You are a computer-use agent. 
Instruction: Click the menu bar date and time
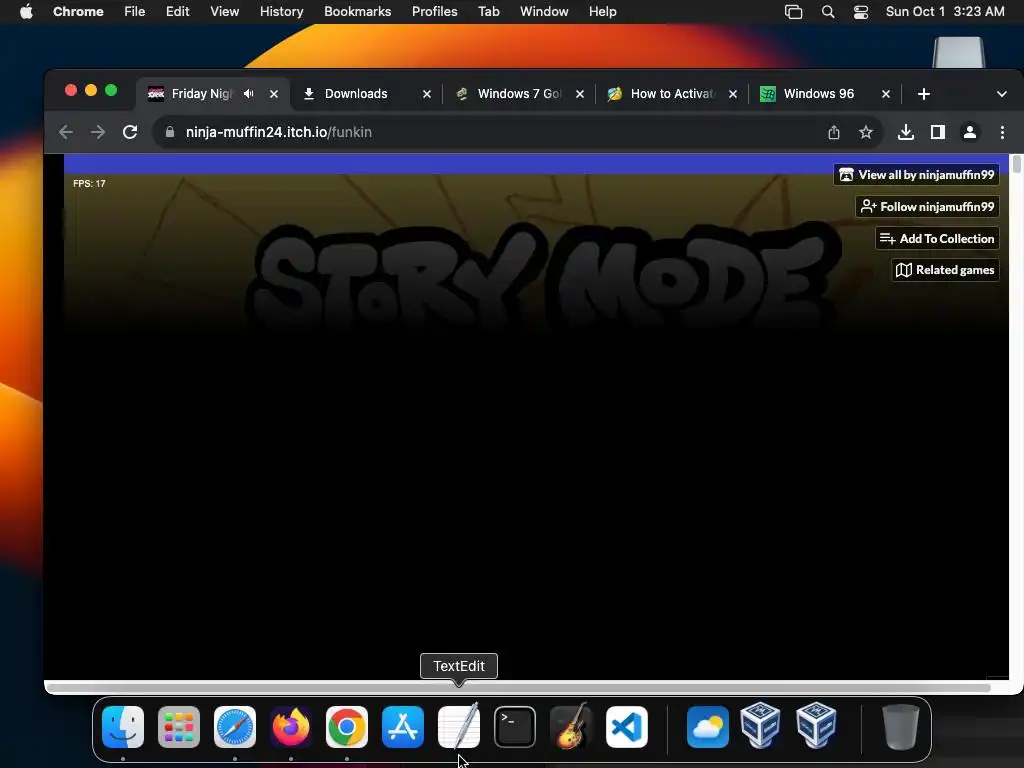[945, 12]
